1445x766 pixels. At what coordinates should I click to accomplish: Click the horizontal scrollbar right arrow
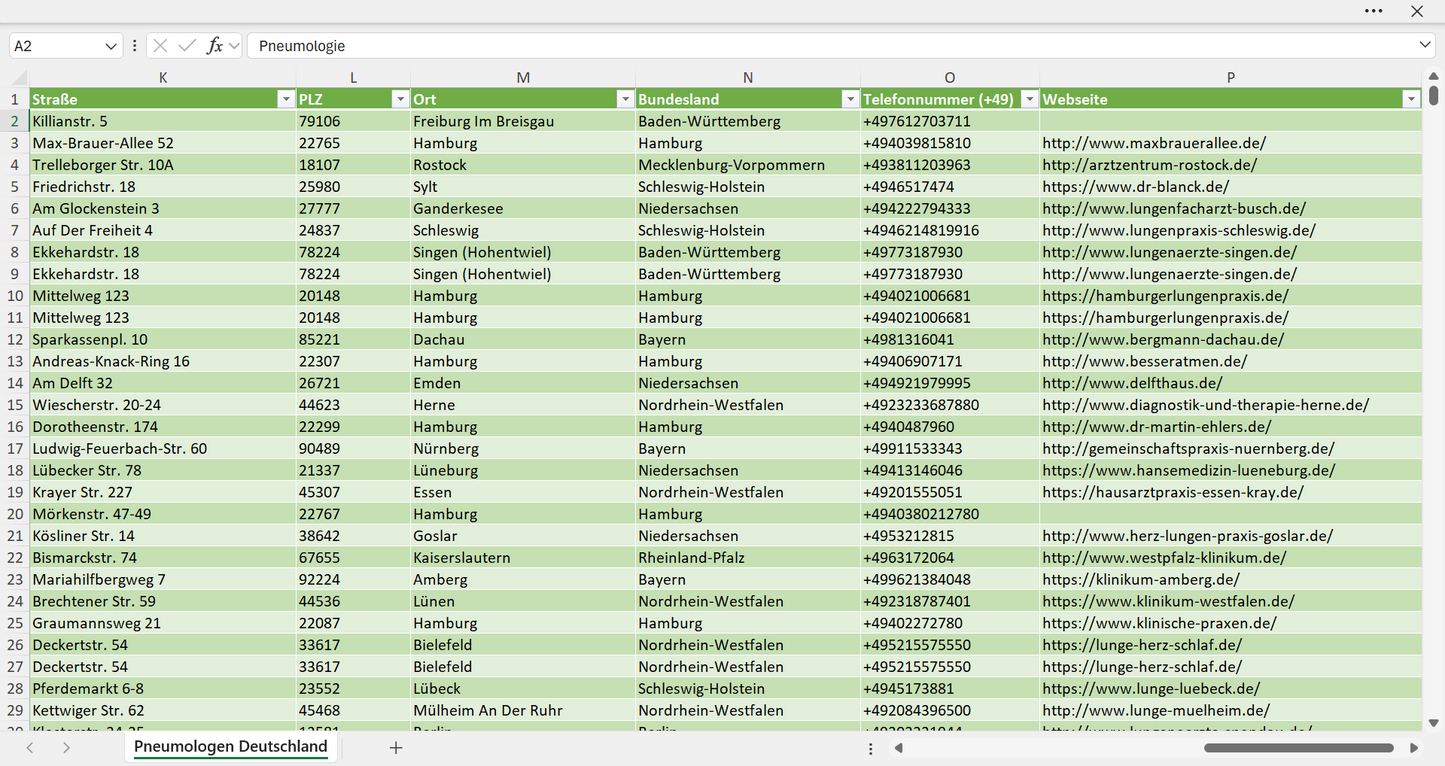[x=1414, y=747]
